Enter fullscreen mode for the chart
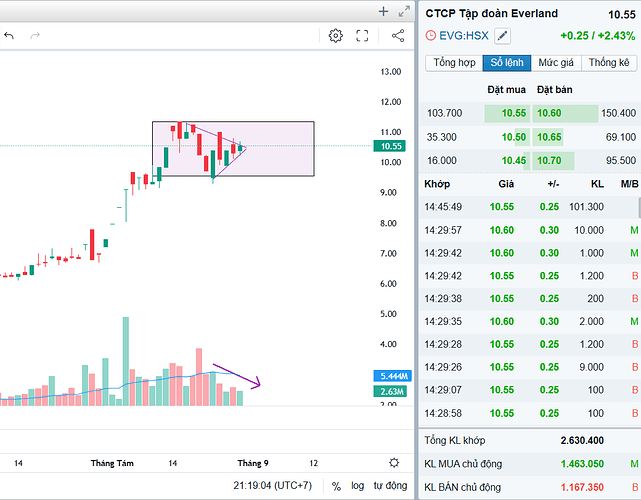The height and width of the screenshot is (500, 641). [x=363, y=36]
